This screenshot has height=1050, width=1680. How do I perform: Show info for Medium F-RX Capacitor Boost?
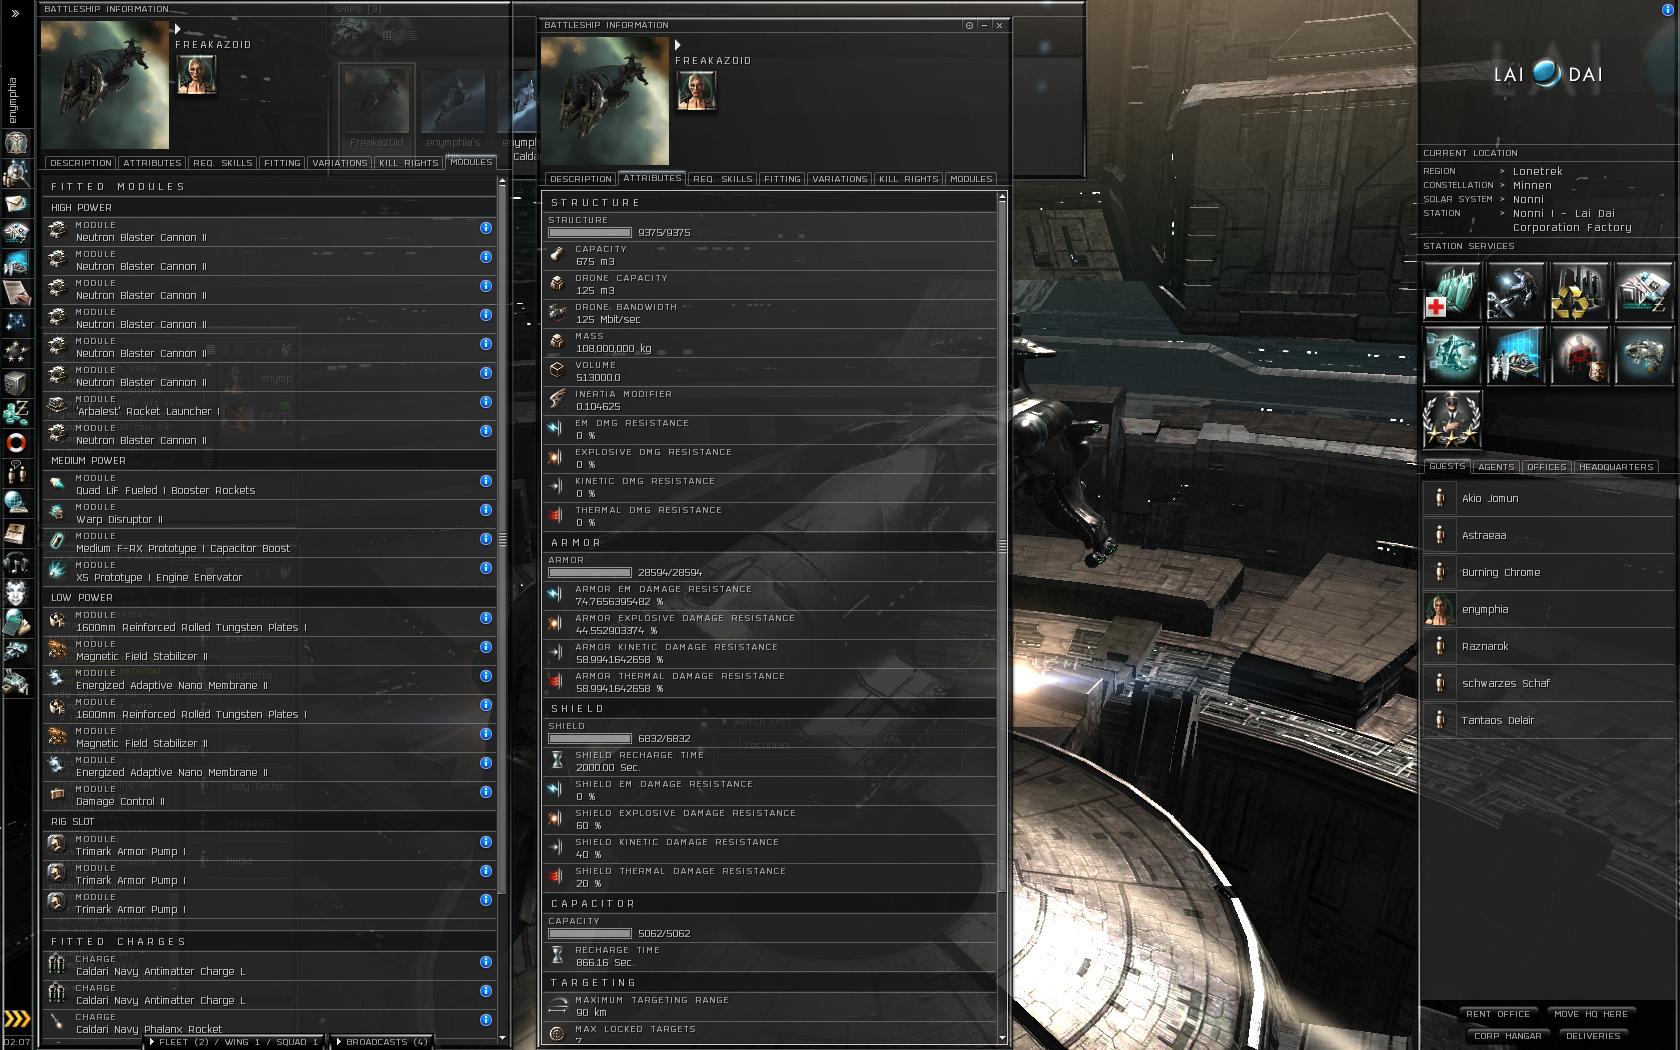(486, 539)
